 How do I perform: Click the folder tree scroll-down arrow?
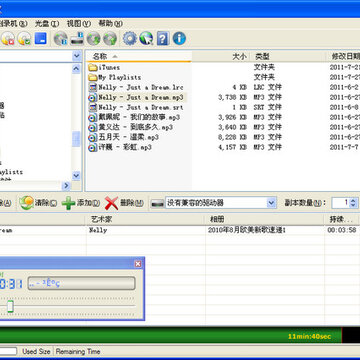[76, 176]
